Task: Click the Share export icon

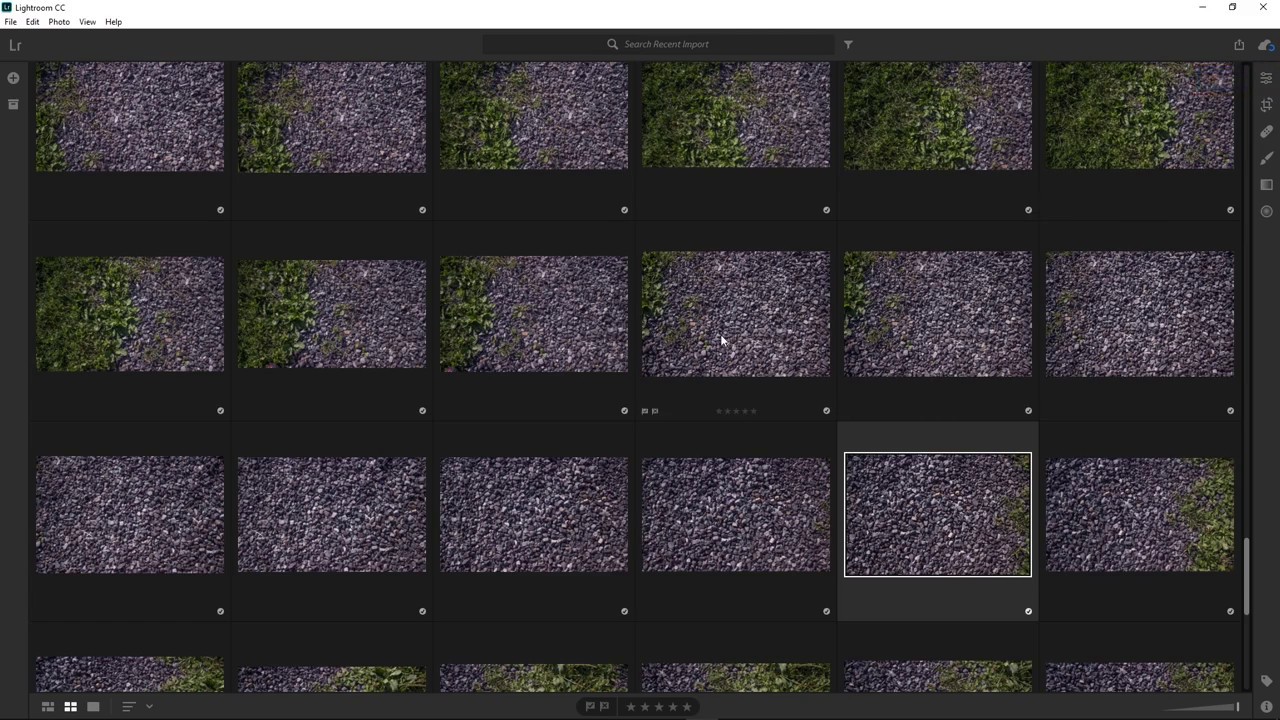Action: coord(1239,45)
